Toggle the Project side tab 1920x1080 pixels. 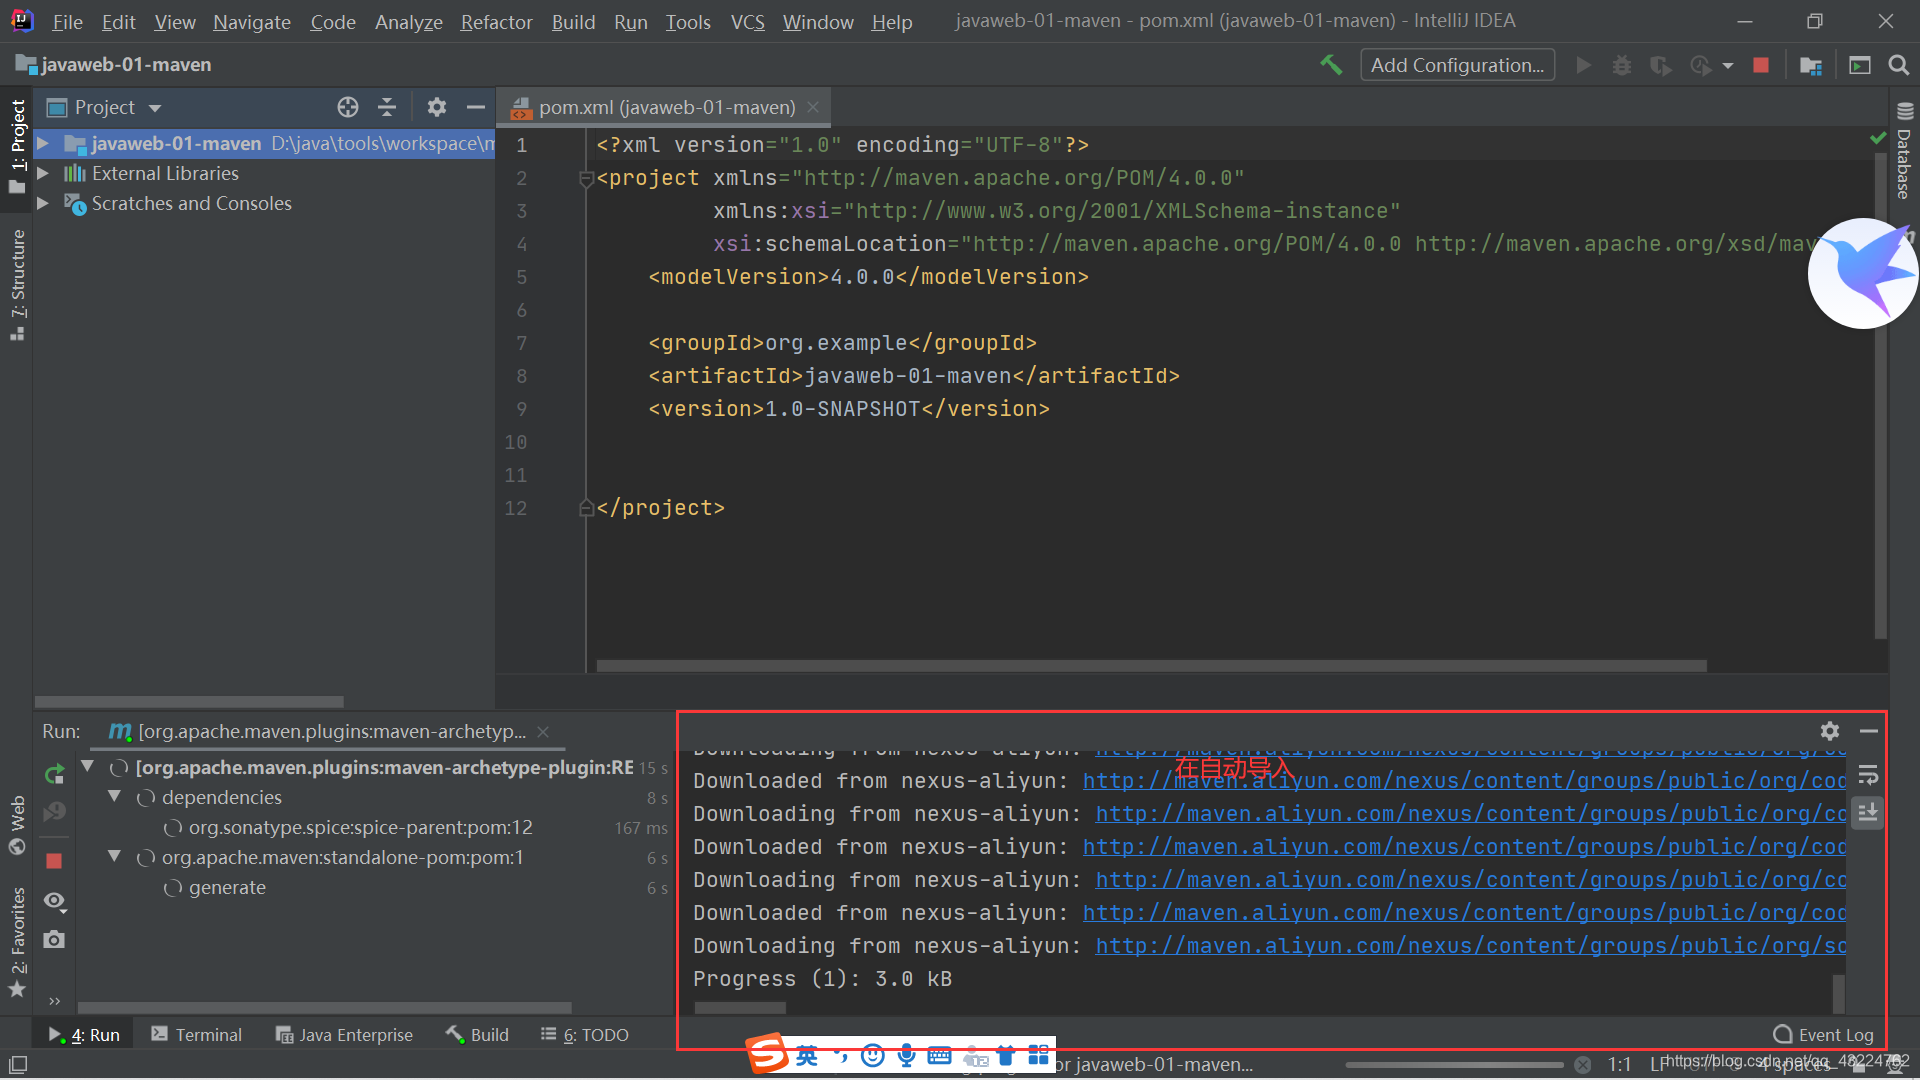tap(17, 147)
